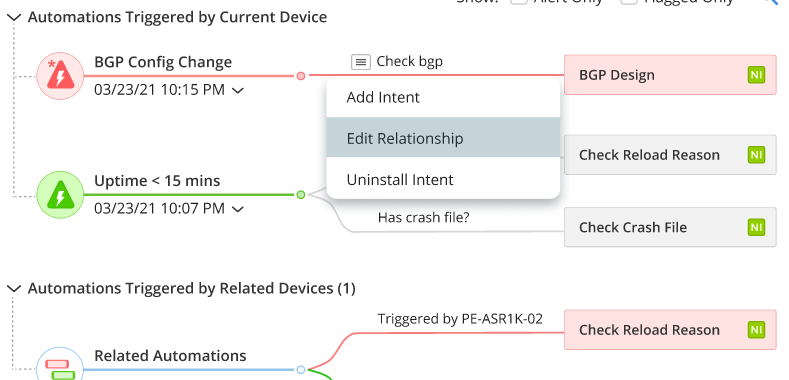Image resolution: width=789 pixels, height=380 pixels.
Task: Collapse Automations Triggered by Current Device section
Action: (15, 18)
